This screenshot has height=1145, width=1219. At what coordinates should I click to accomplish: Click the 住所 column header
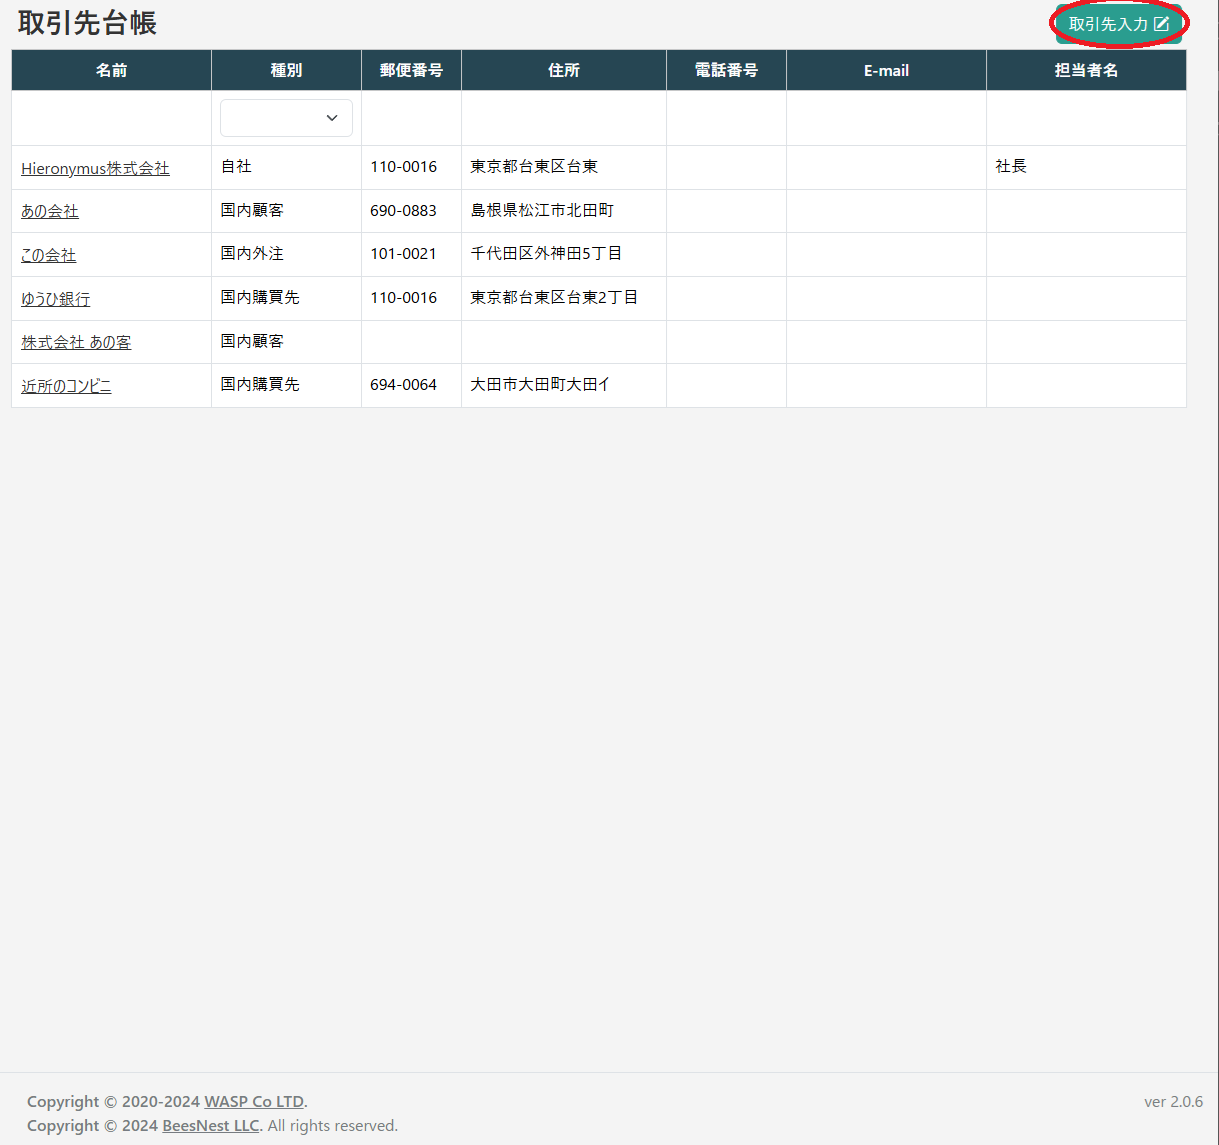pyautogui.click(x=563, y=69)
